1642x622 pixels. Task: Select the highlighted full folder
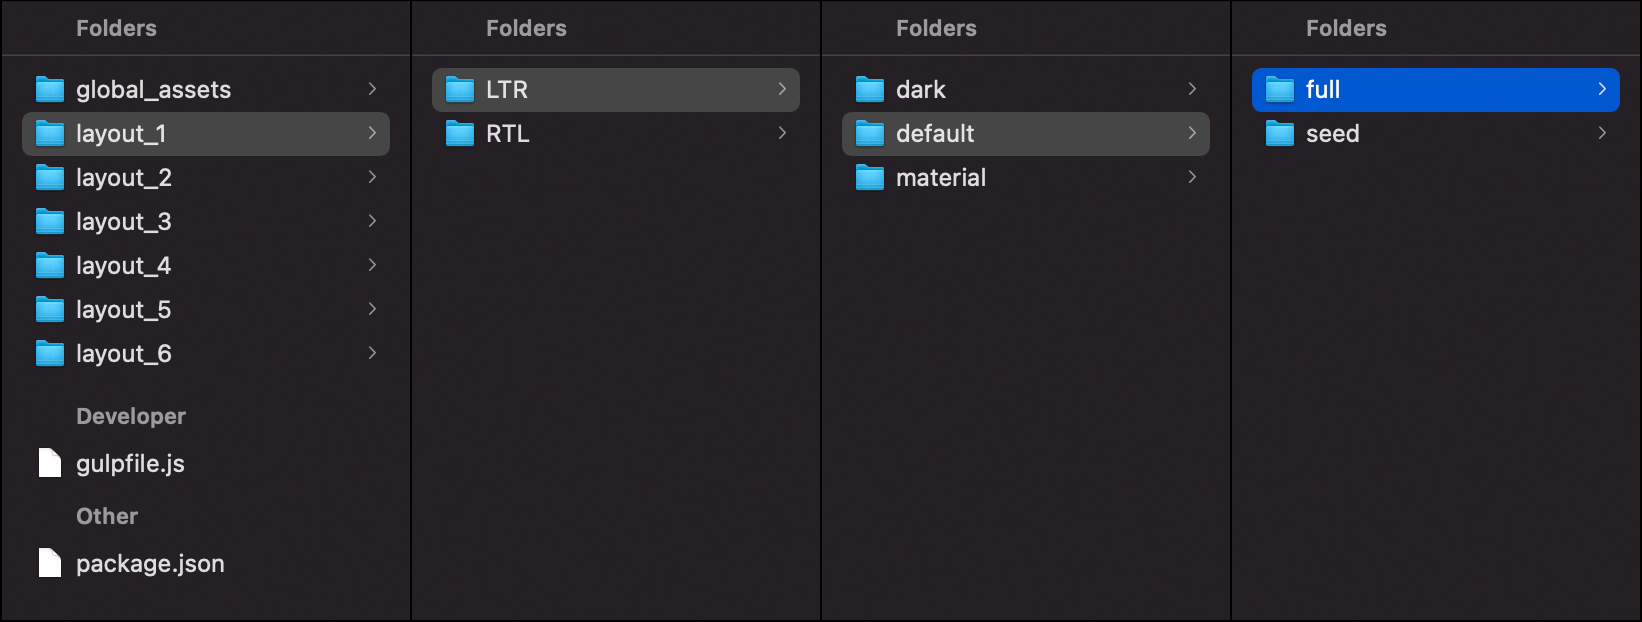click(1436, 90)
